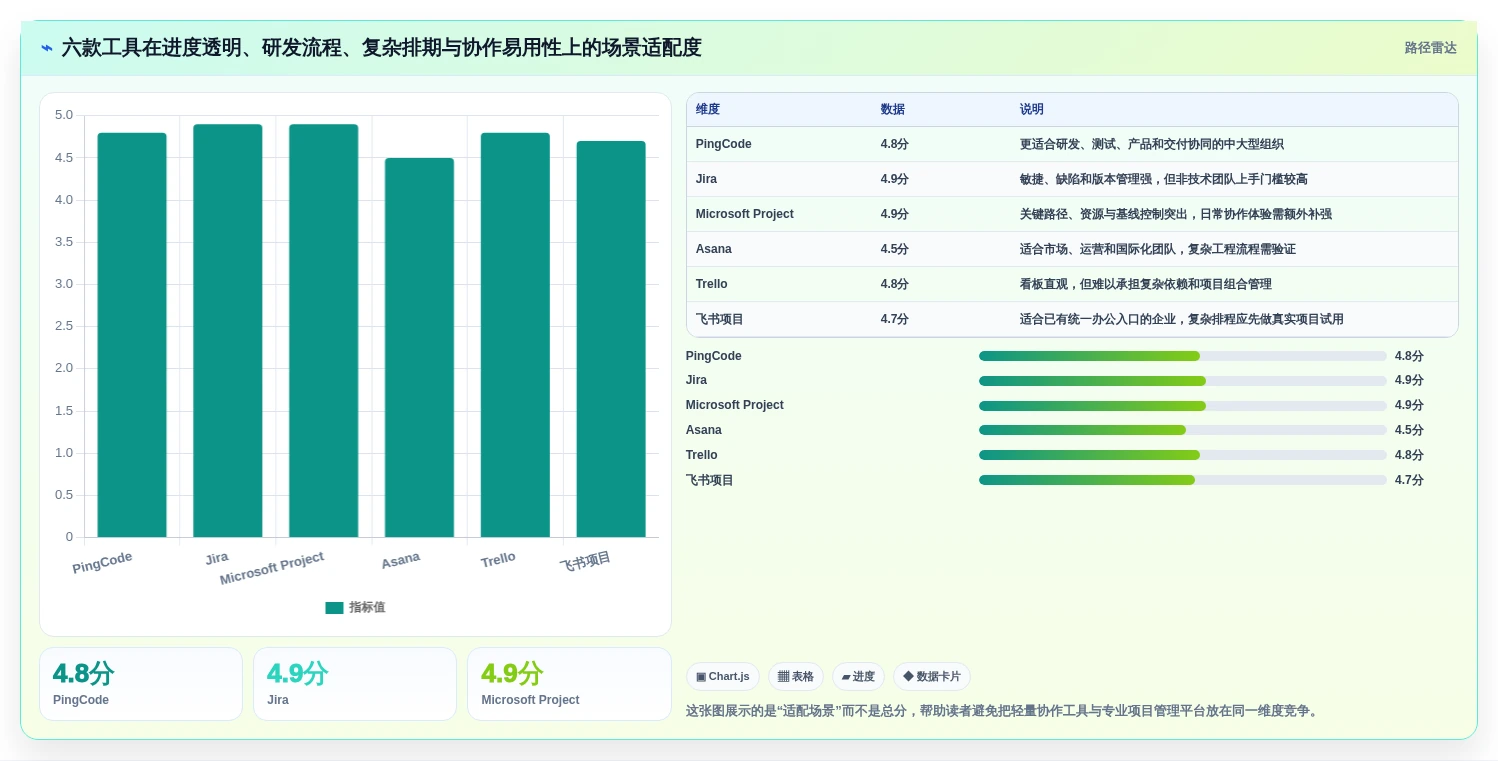Click the text 看板直观，但难以承担复杂依赖和项目组合管理
This screenshot has height=761, width=1498.
tap(1146, 284)
